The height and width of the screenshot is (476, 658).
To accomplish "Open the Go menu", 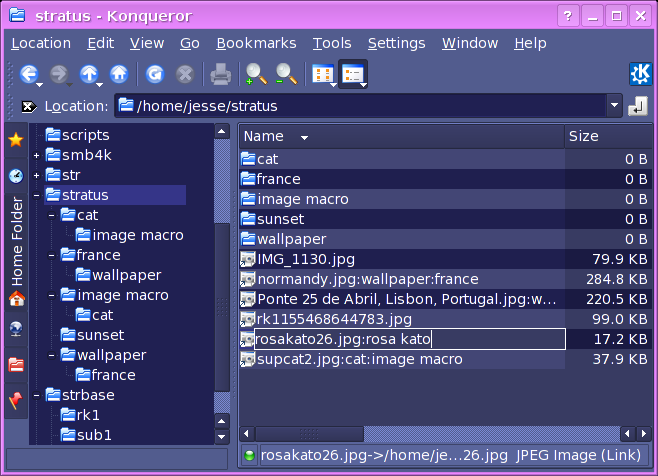I will (190, 43).
